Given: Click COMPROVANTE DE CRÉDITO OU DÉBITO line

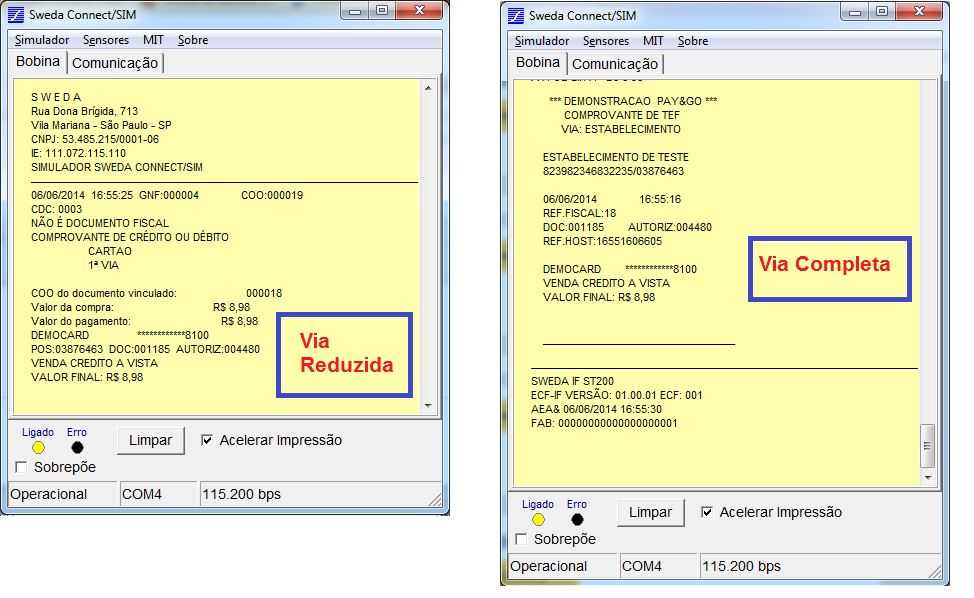Looking at the screenshot, I should tap(130, 237).
